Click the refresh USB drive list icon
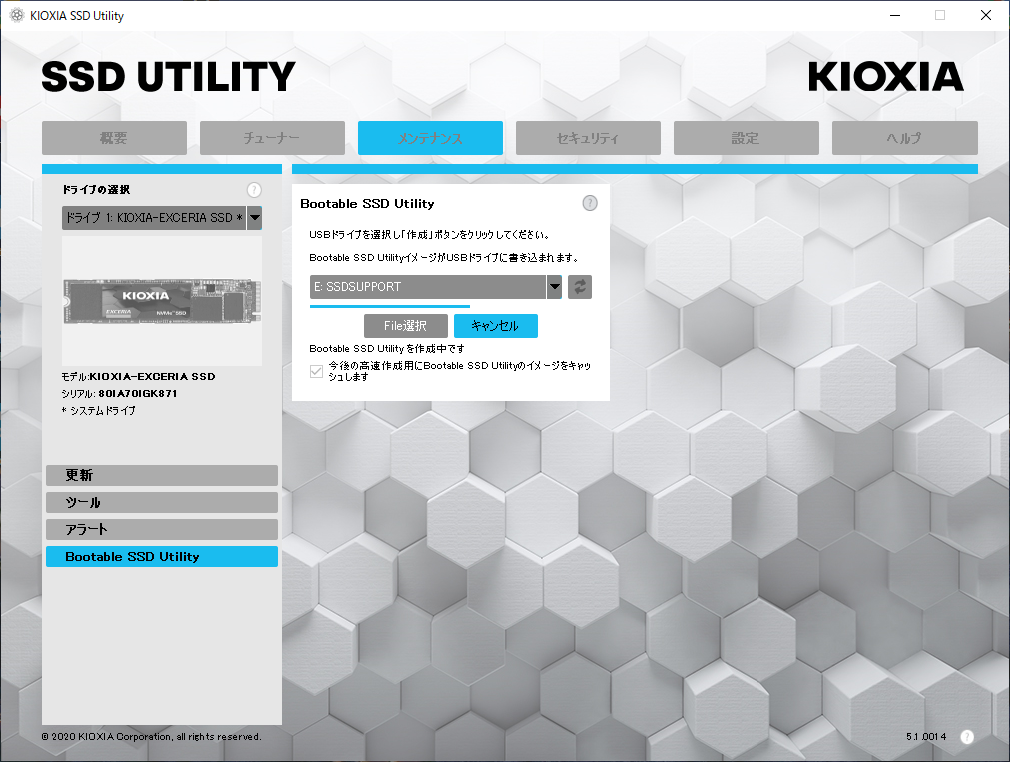Image resolution: width=1010 pixels, height=762 pixels. click(x=580, y=287)
